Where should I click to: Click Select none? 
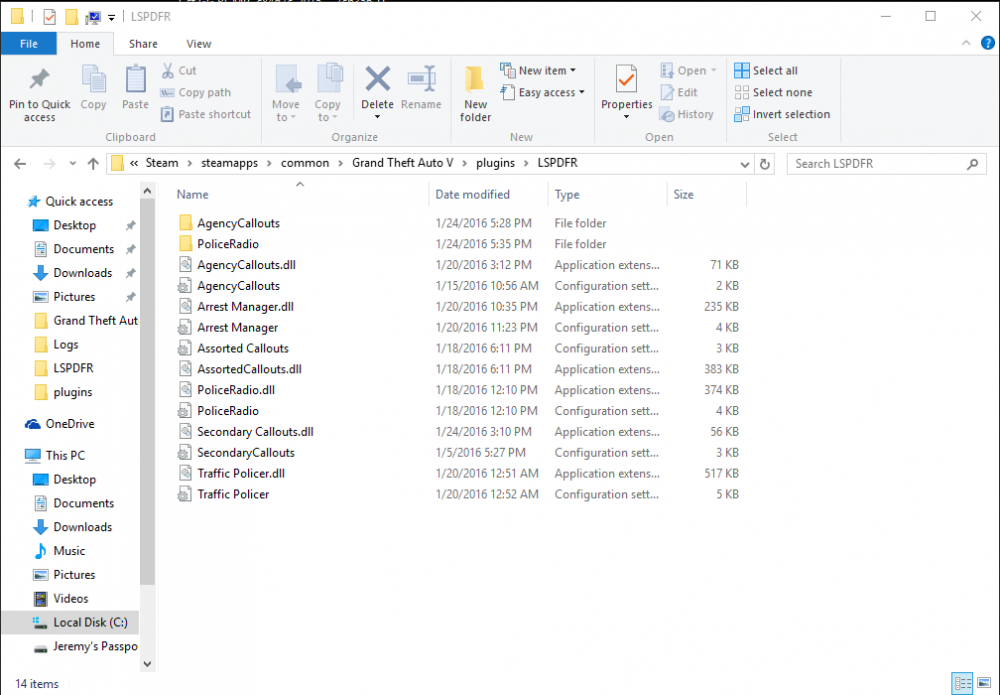coord(777,91)
